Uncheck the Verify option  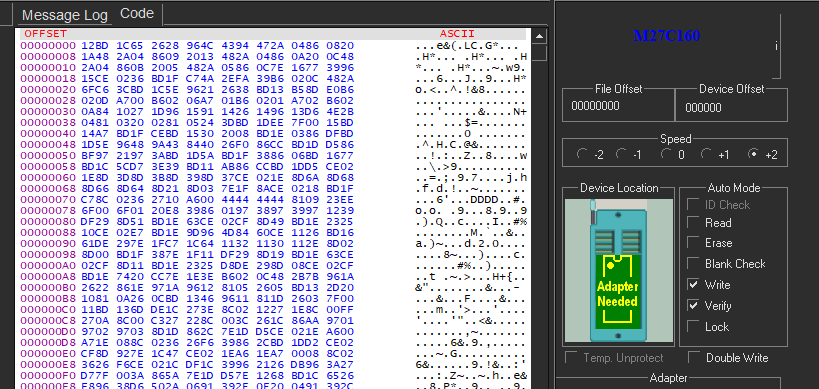[693, 305]
